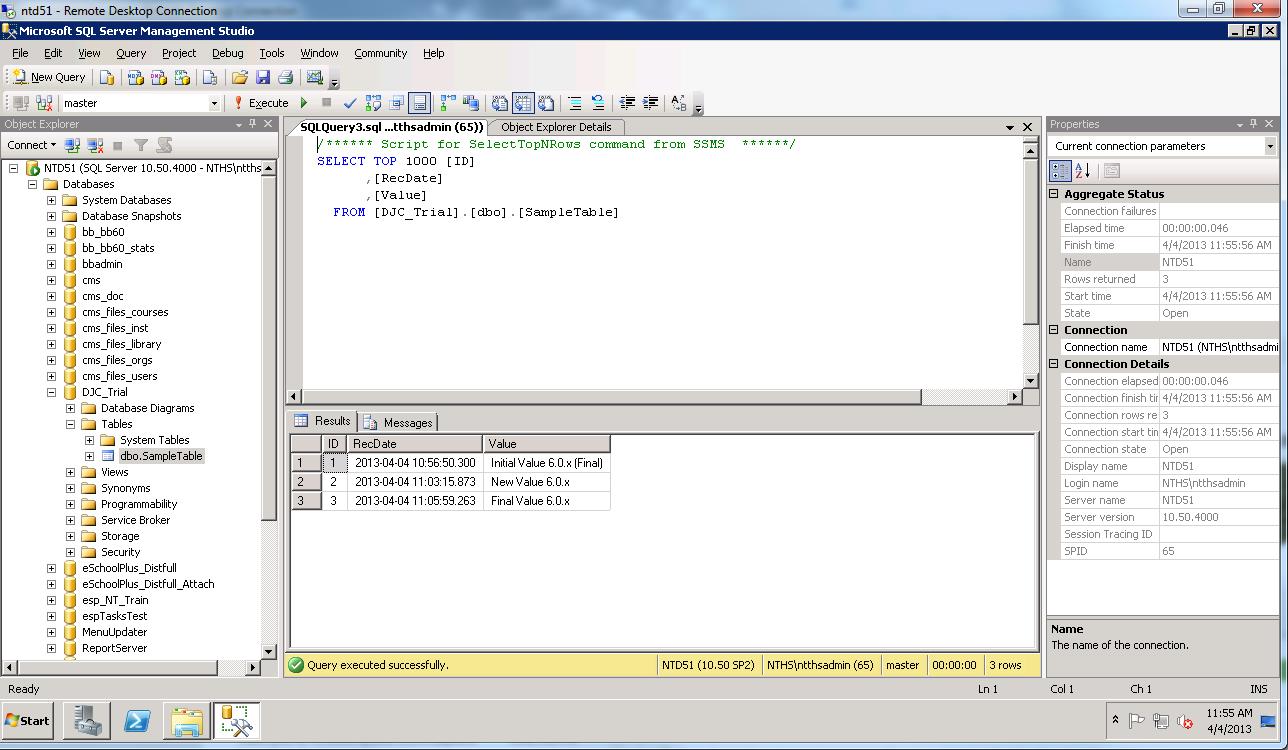Select the Results tab

point(322,421)
